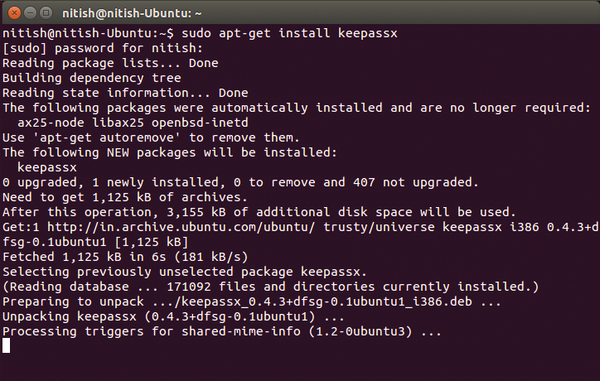Click the 'openbsd-inetd' package name
600x381 pixels.
(x=200, y=123)
